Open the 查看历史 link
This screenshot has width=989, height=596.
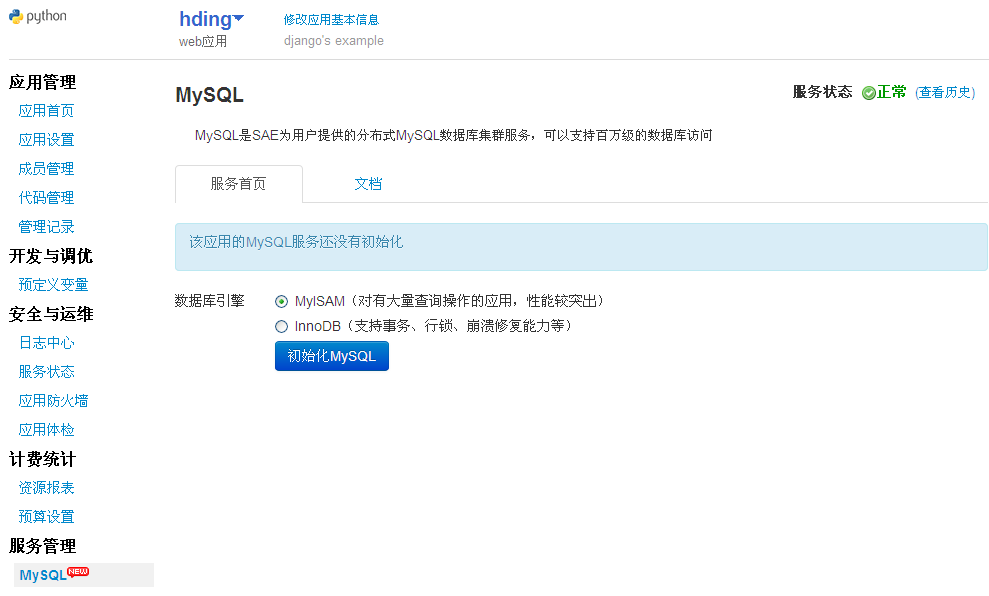(x=945, y=93)
